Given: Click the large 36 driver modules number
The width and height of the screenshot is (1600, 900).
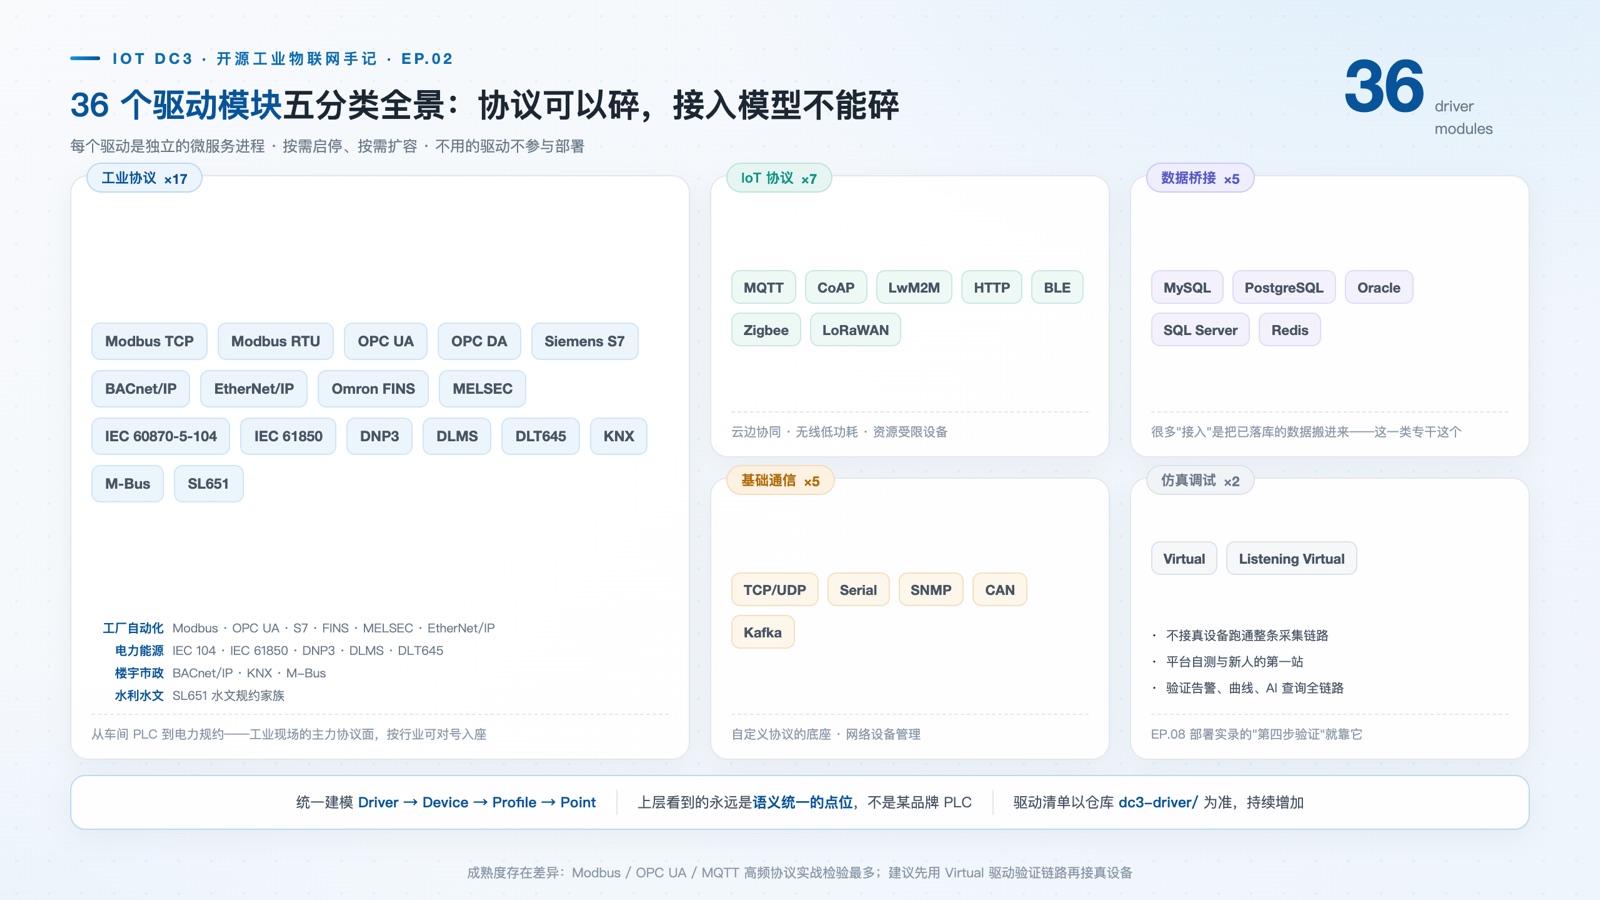Looking at the screenshot, I should click(1384, 86).
